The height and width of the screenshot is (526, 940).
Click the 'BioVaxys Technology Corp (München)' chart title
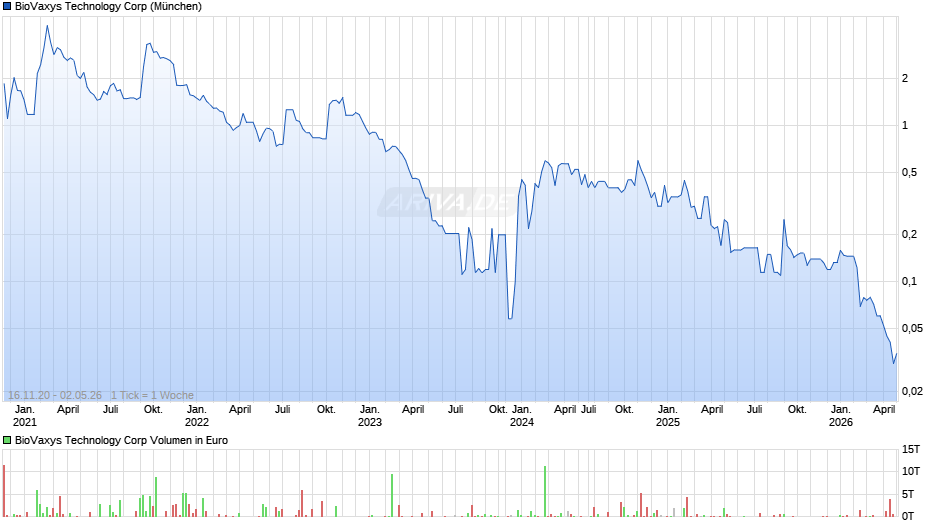[109, 7]
